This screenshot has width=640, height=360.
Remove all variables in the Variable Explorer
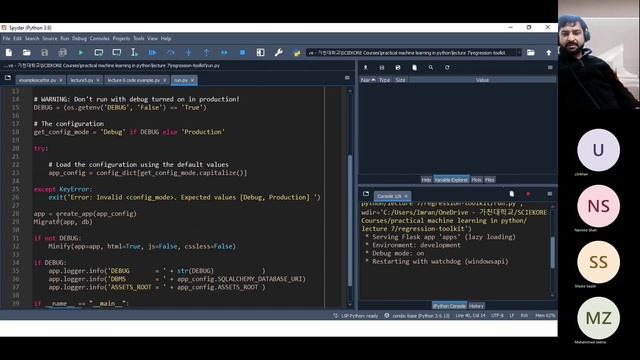pos(414,68)
